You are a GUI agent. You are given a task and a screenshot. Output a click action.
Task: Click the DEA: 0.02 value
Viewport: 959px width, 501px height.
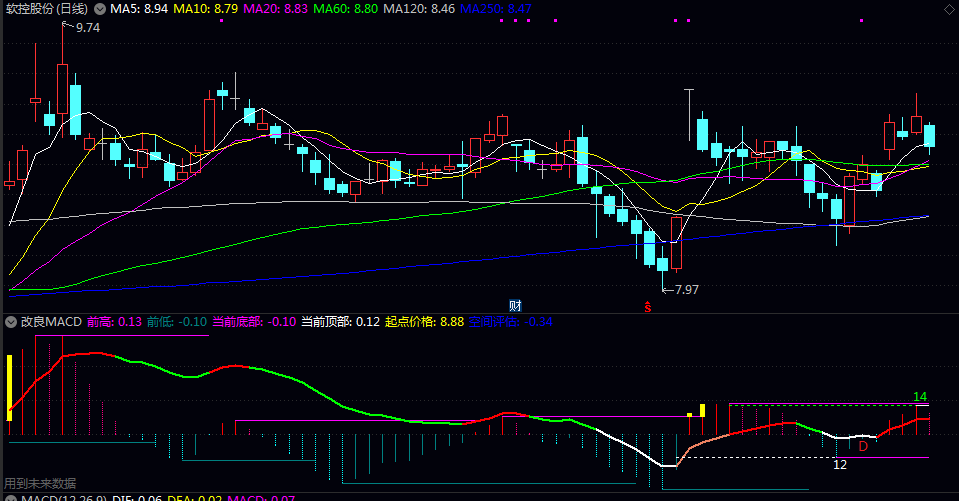click(194, 499)
